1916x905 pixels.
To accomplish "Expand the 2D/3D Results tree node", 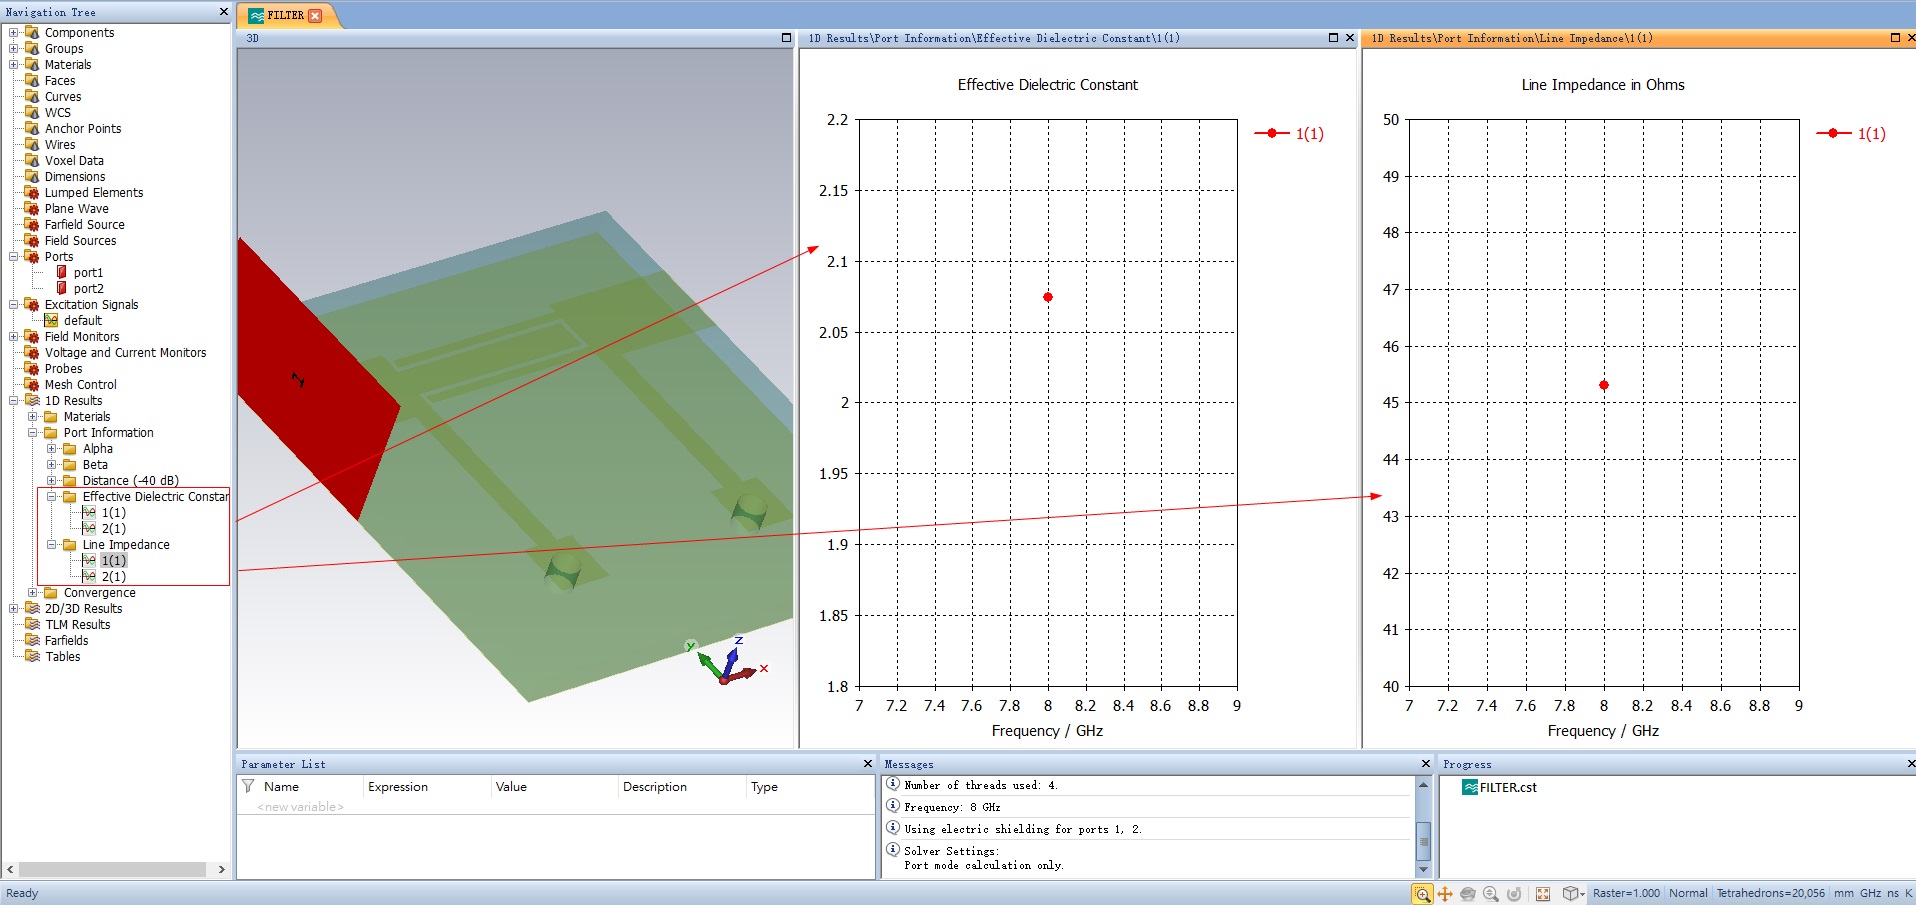I will click(13, 609).
